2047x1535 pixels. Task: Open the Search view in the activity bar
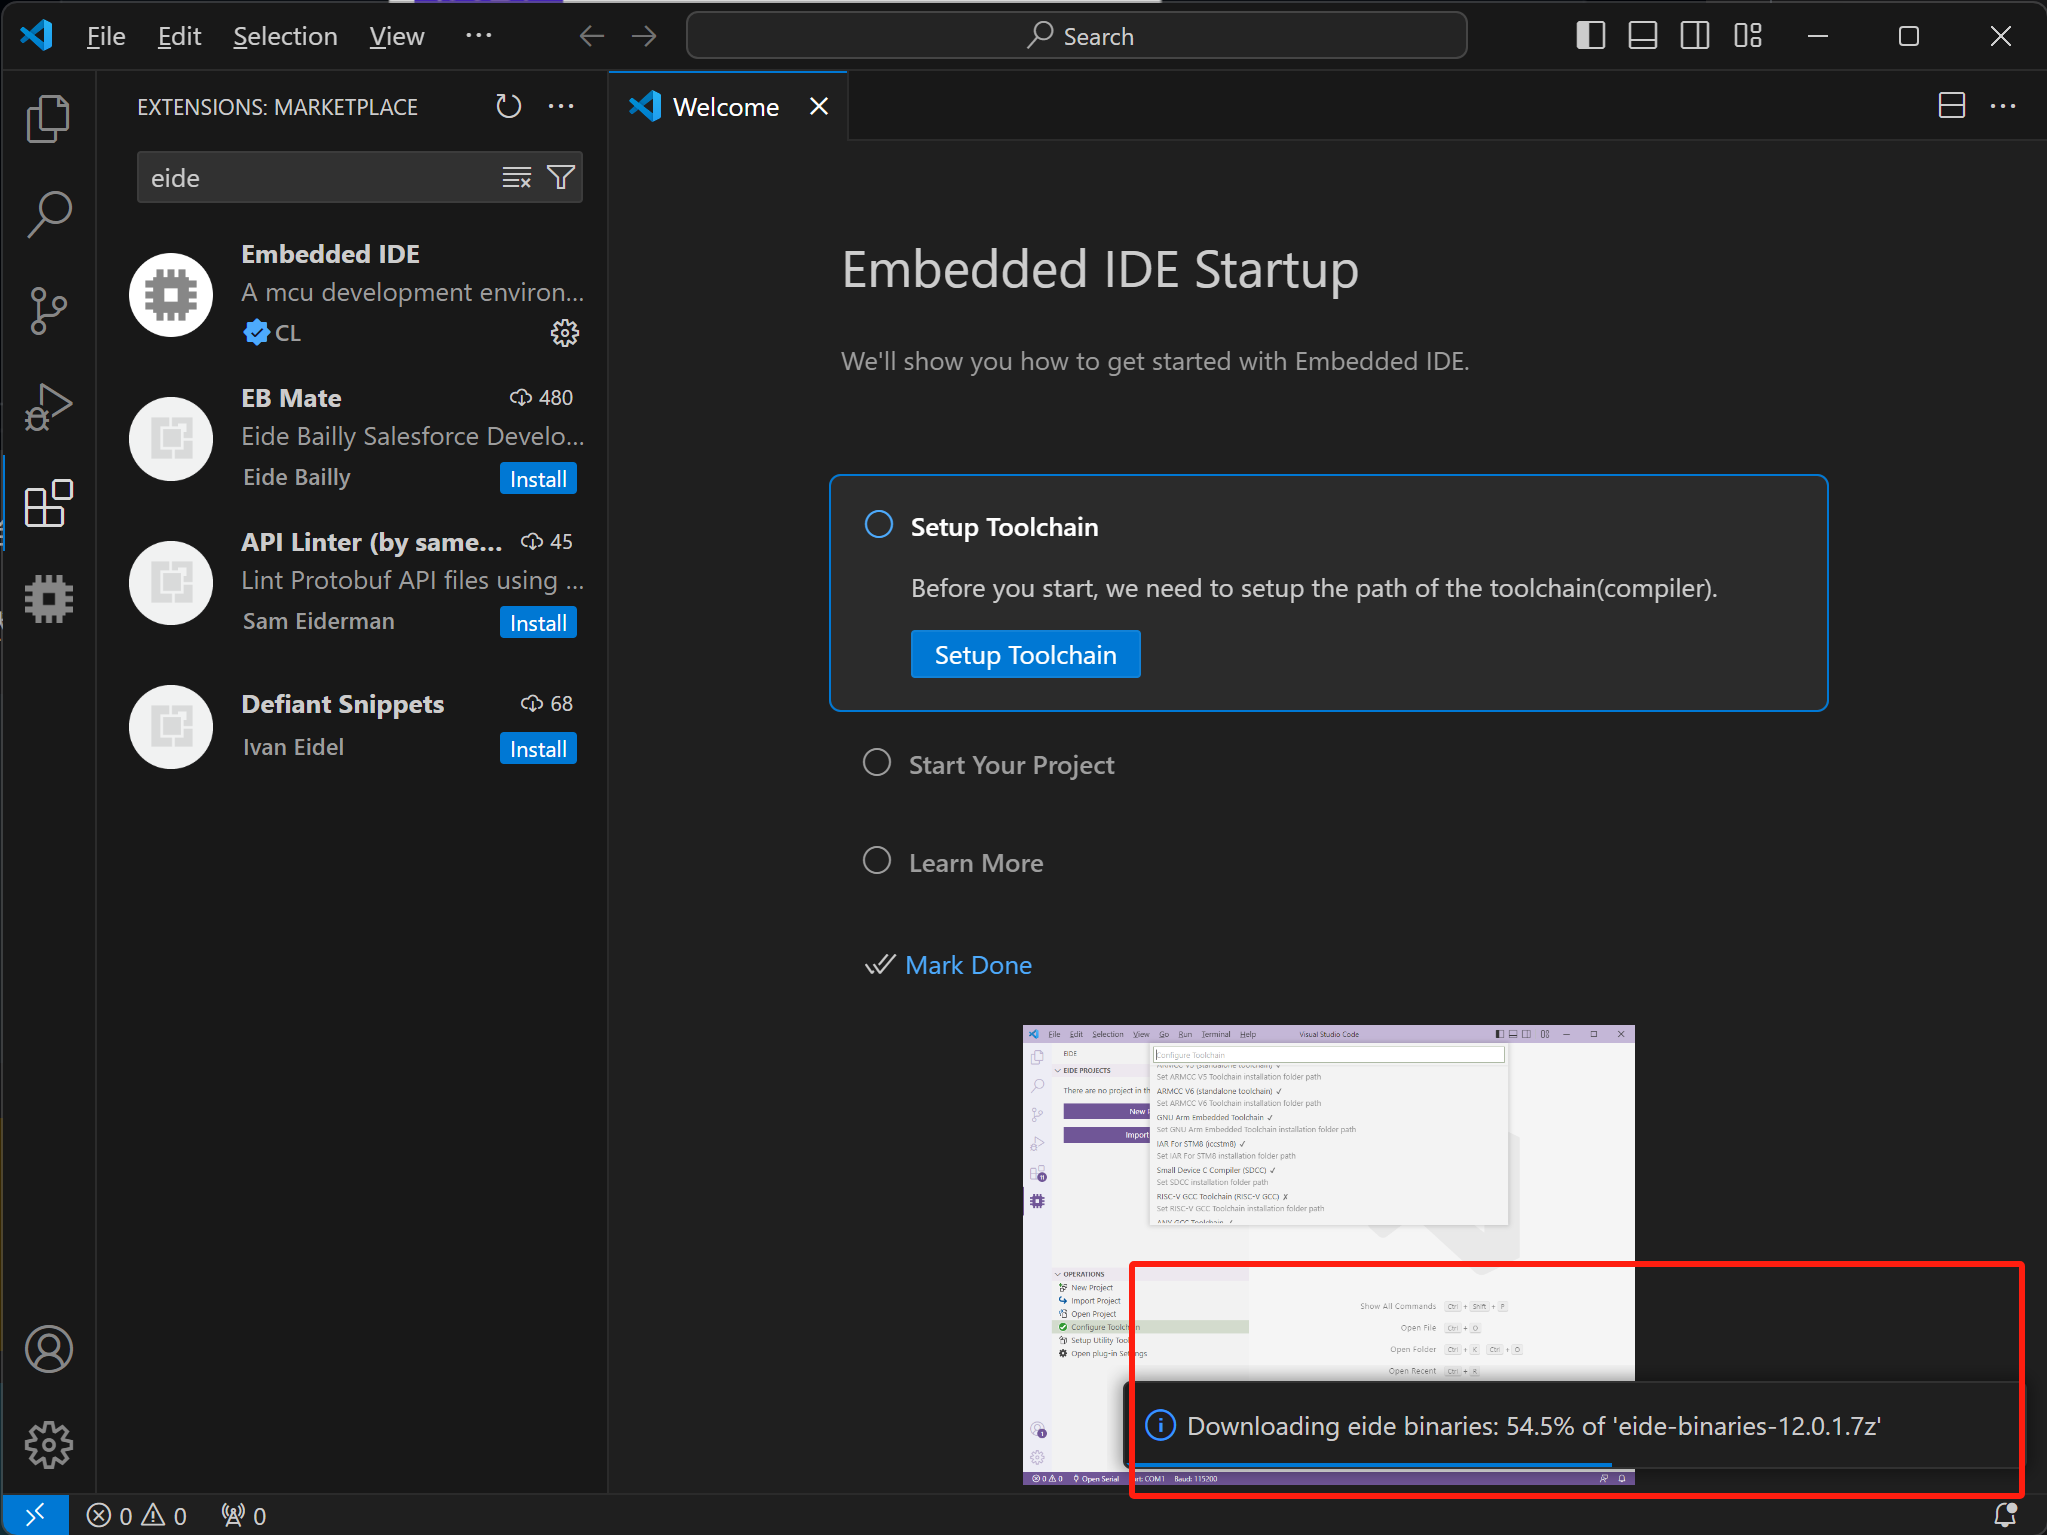48,214
